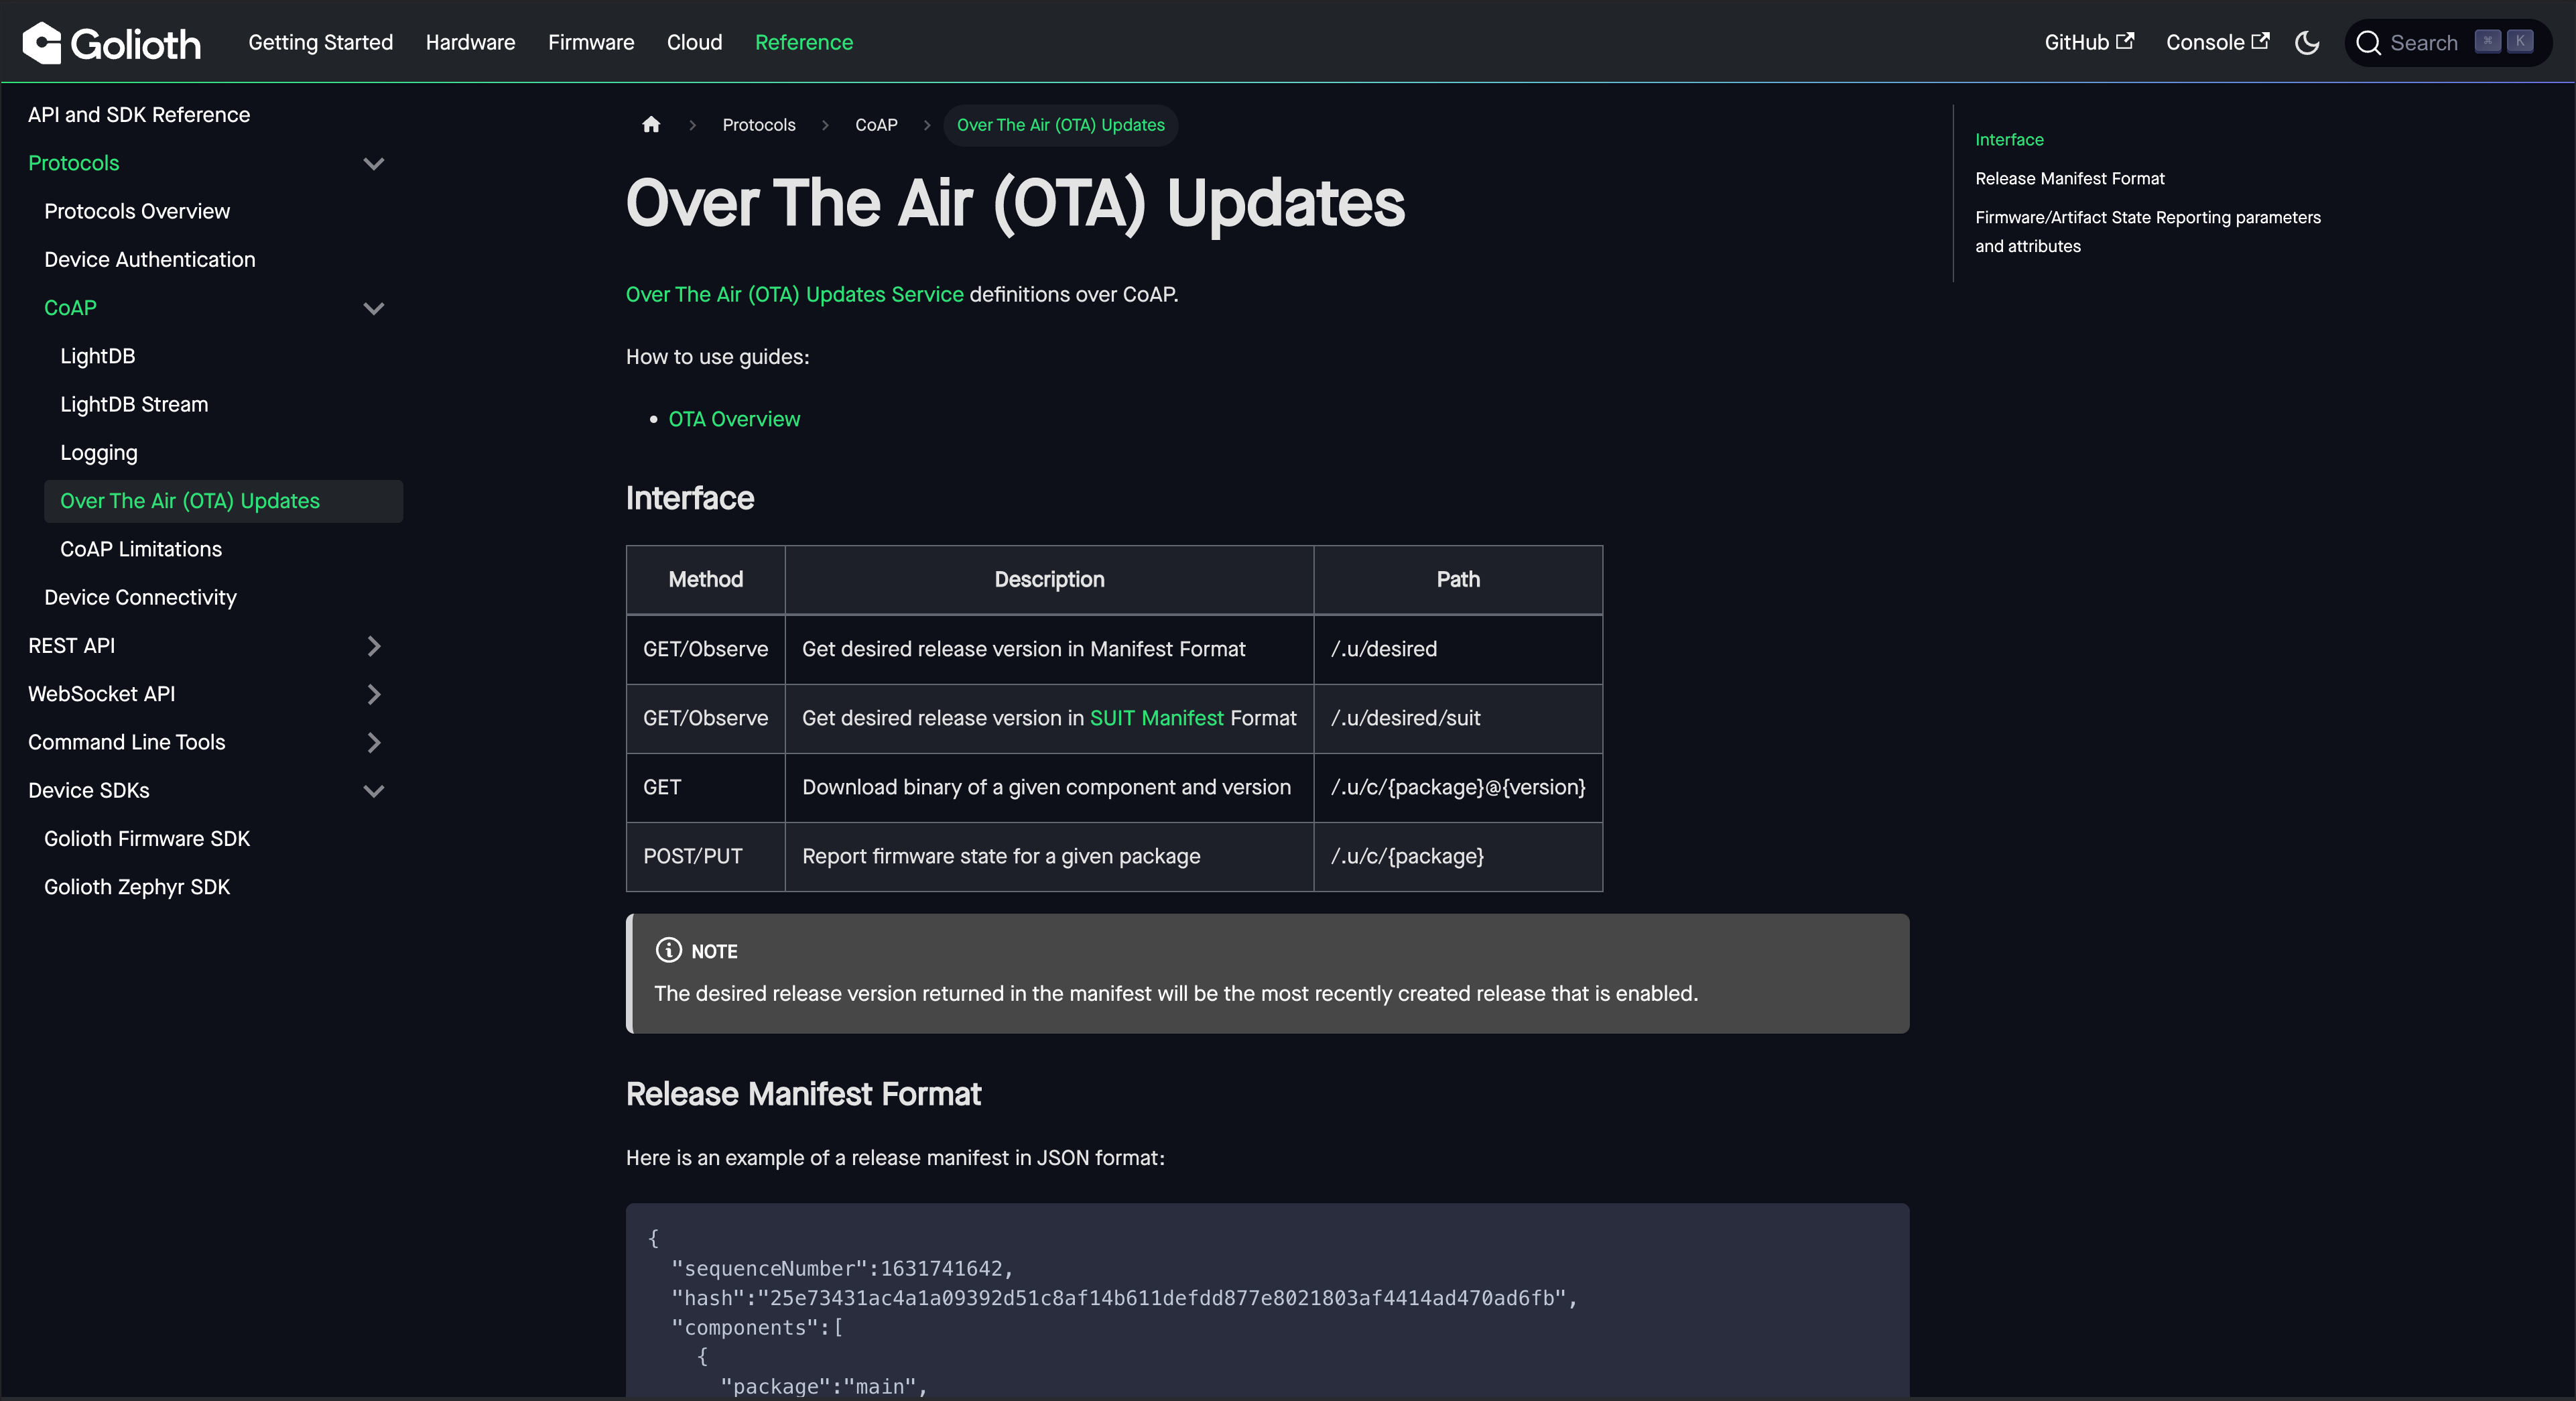
Task: Expand the WebSocket API section
Action: [373, 694]
